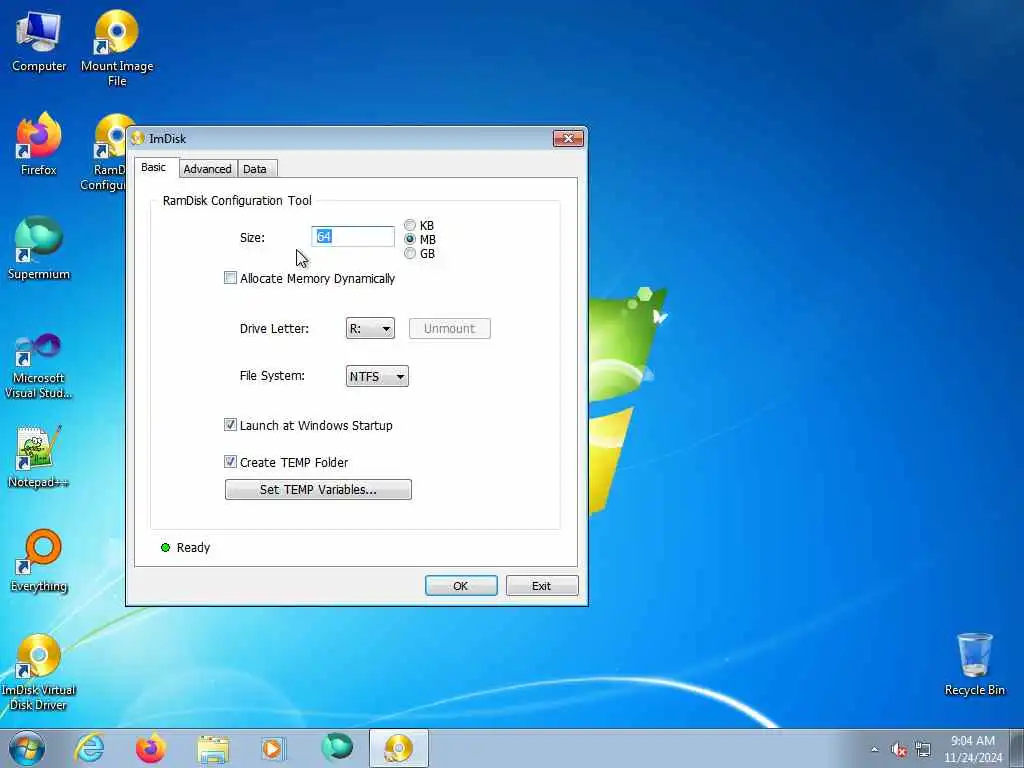Open Microsoft Visual Studio desktop shortcut
Image resolution: width=1024 pixels, height=768 pixels.
39,366
